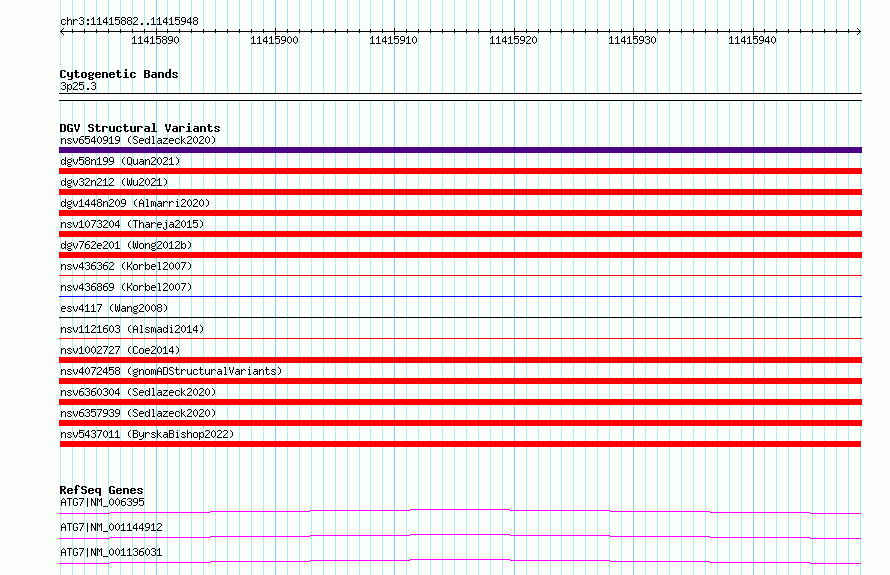This screenshot has height=575, width=890.
Task: Click the red bar under nsv1002727
Action: (x=460, y=360)
